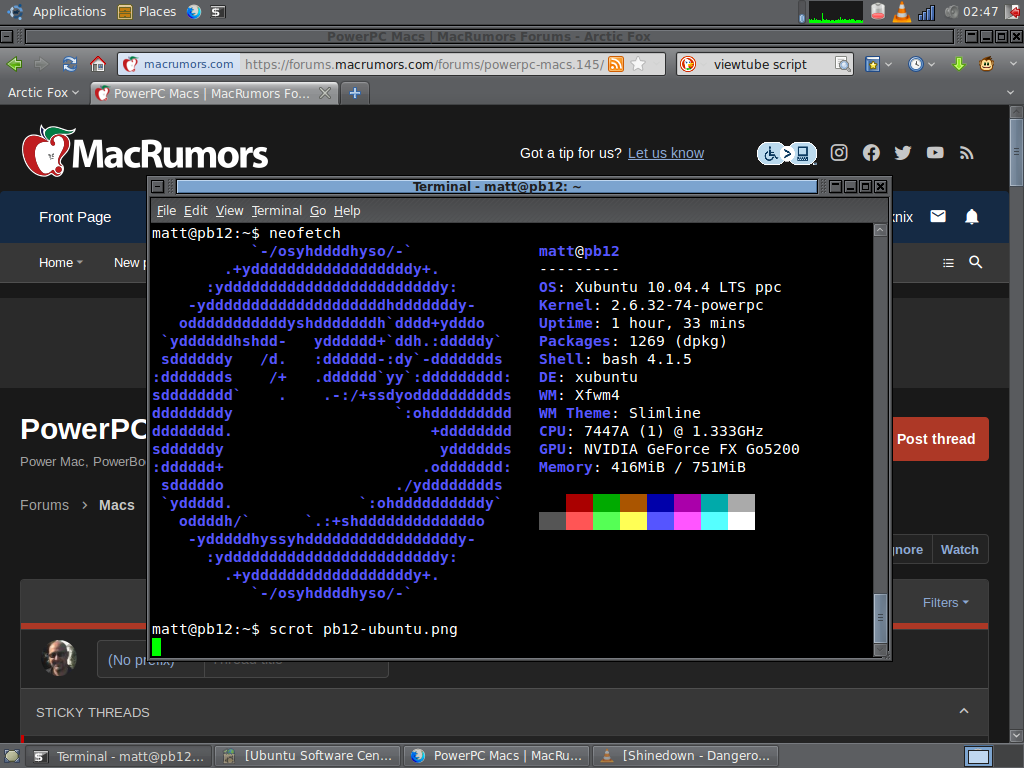Click the Greasemonkey monkey icon
The width and height of the screenshot is (1024, 768).
(x=986, y=64)
